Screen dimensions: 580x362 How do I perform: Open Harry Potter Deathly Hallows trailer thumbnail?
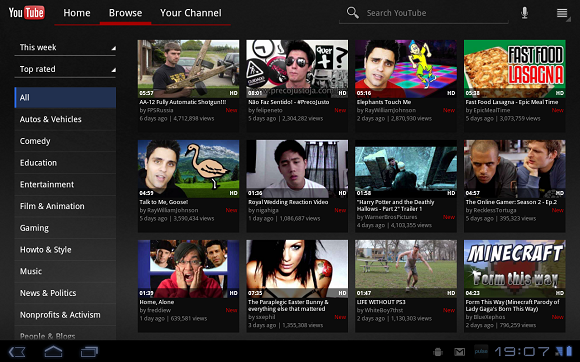click(x=406, y=169)
